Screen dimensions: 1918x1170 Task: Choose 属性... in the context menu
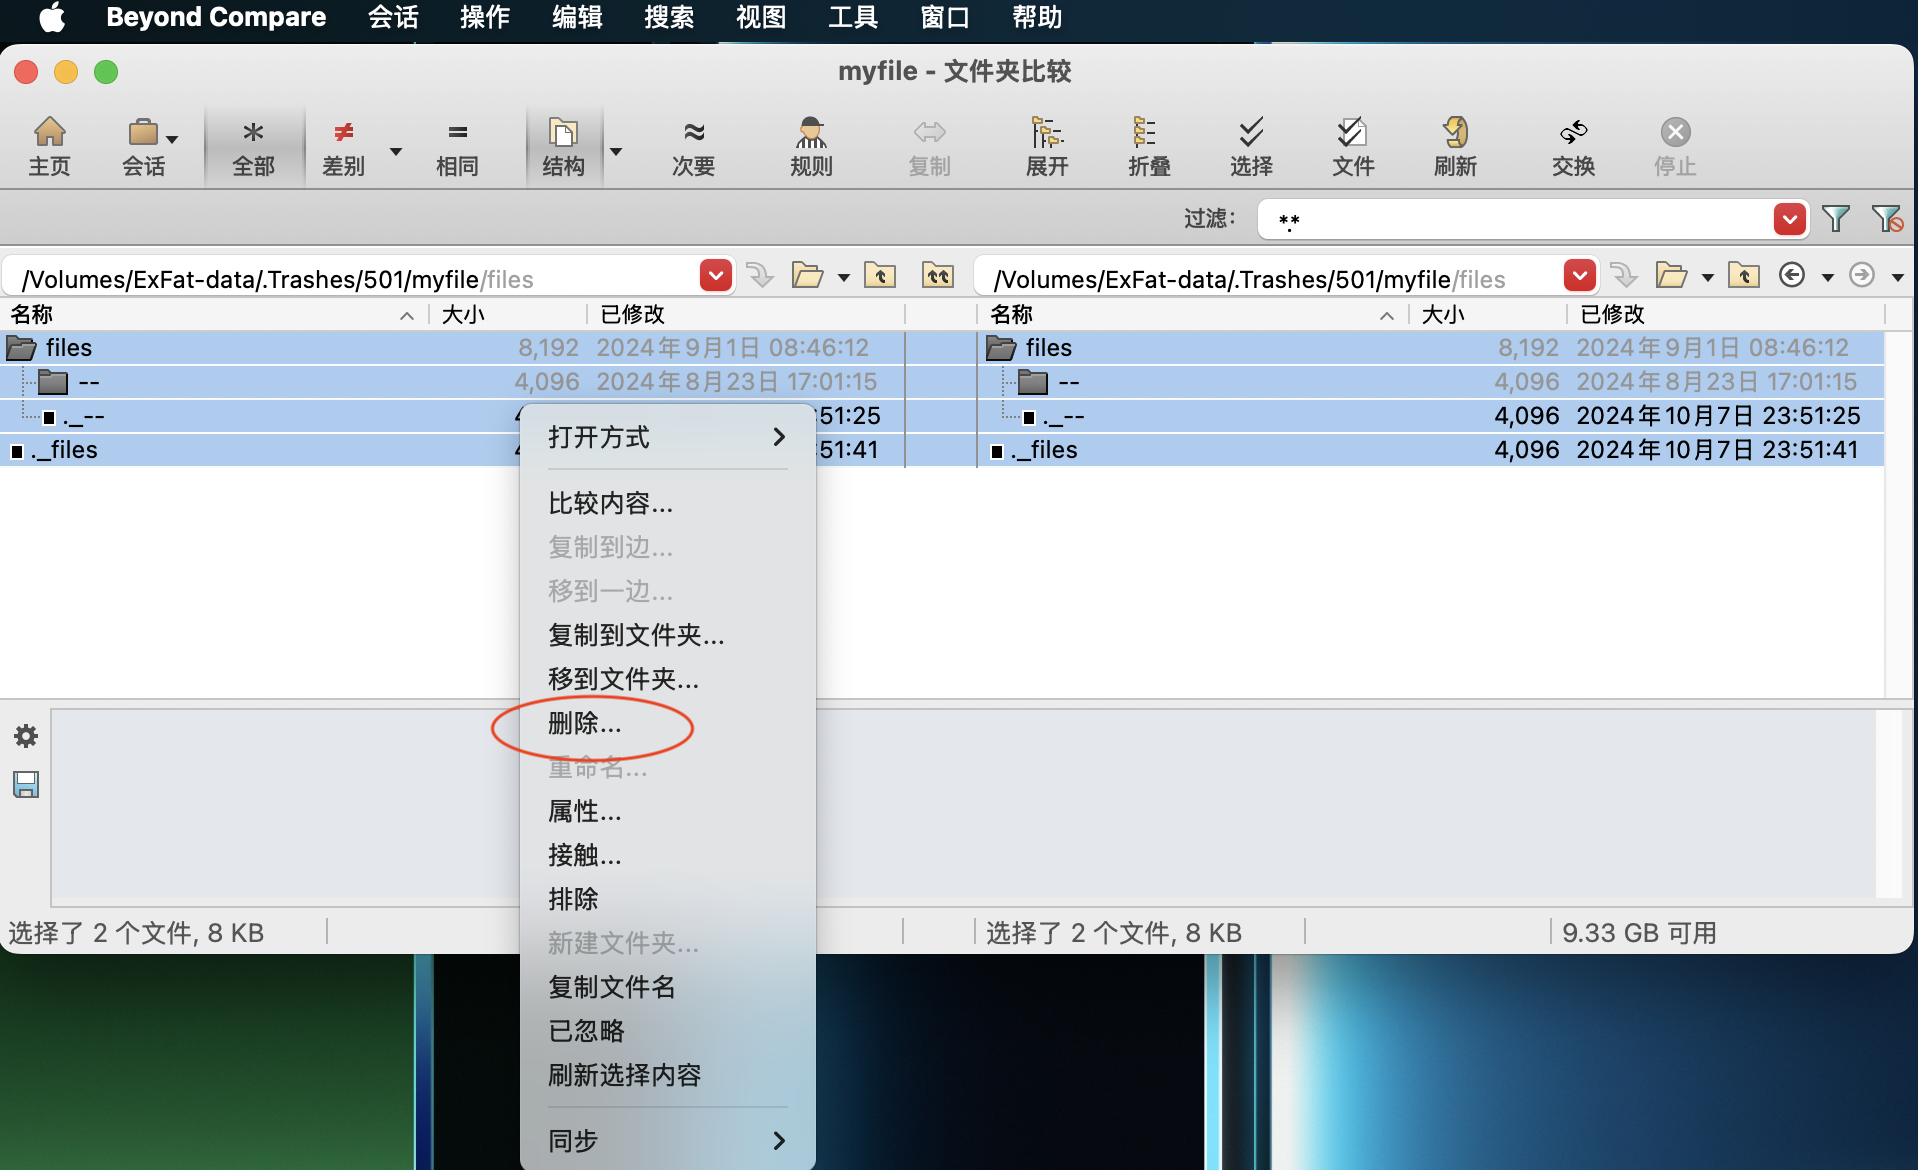pos(668,811)
